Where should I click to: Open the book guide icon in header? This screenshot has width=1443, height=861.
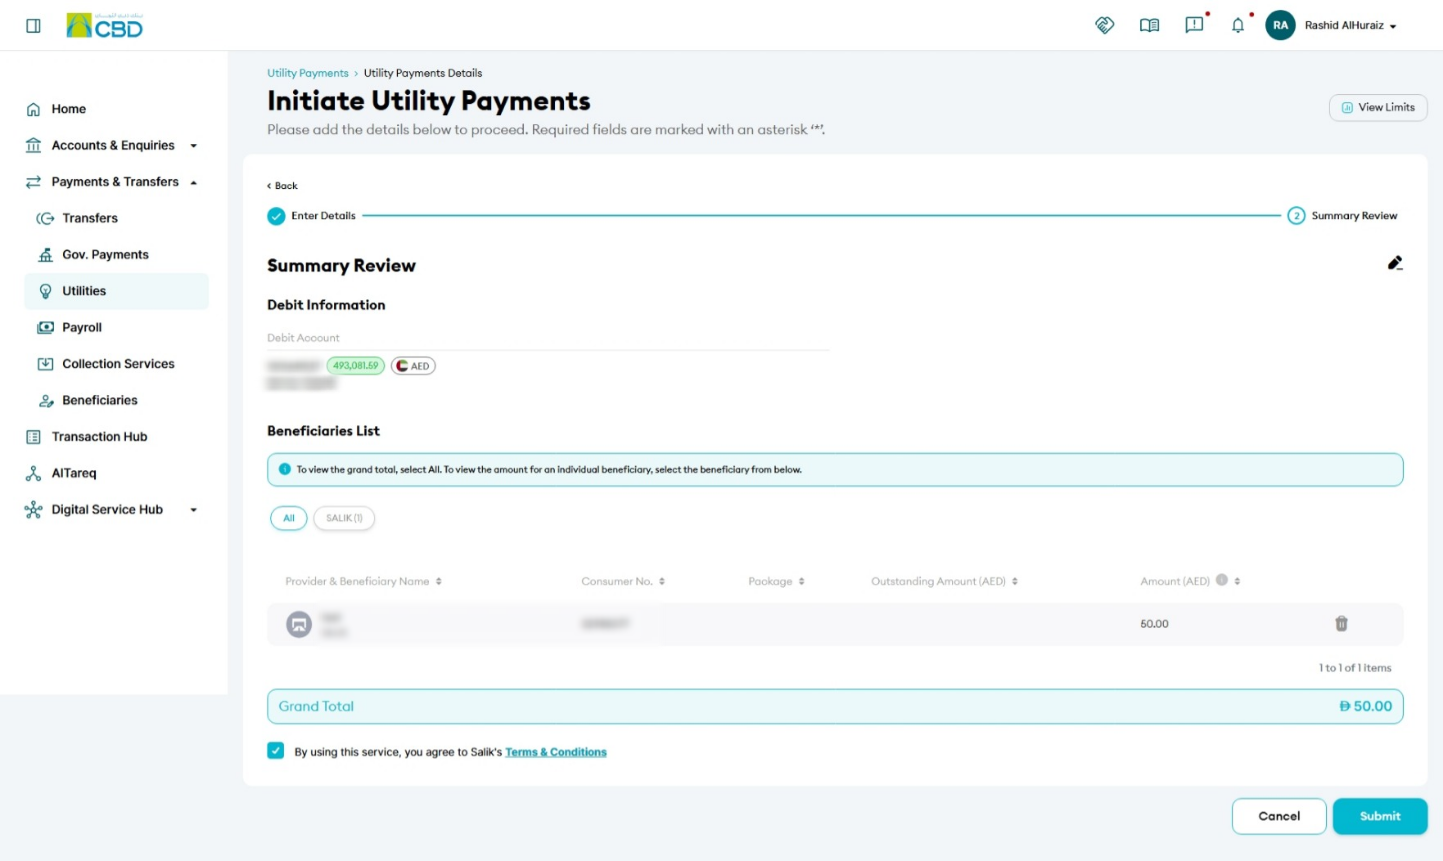tap(1150, 25)
